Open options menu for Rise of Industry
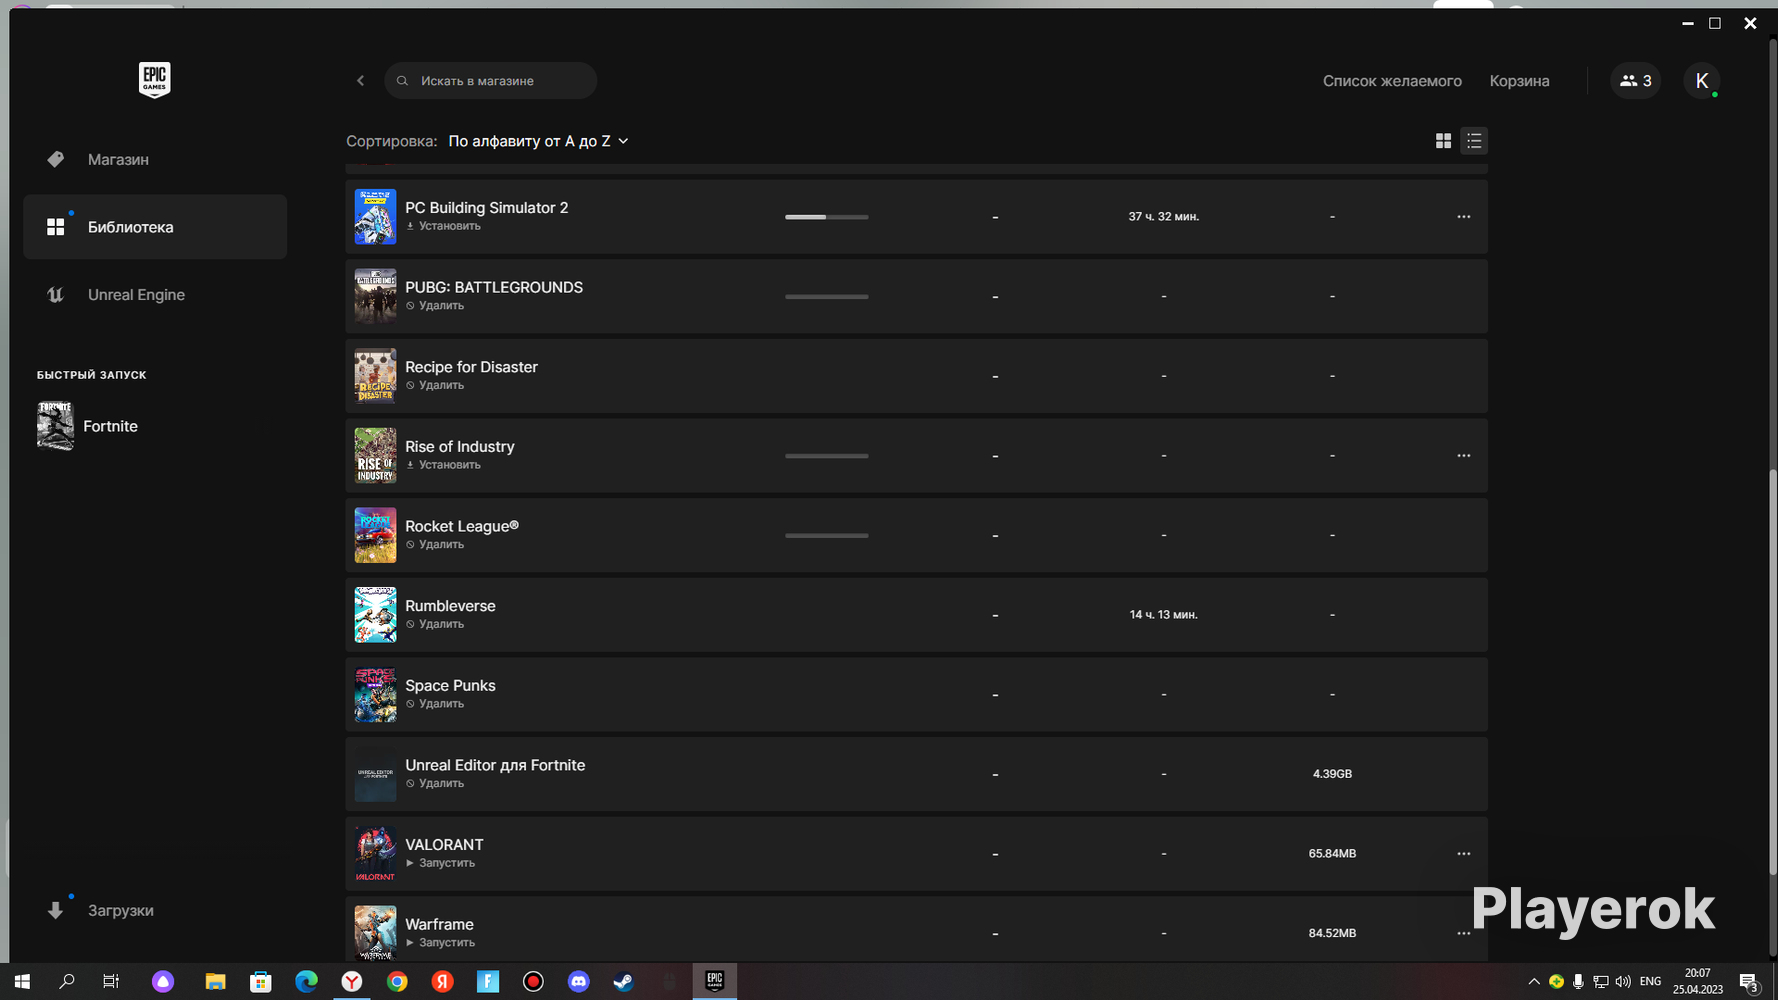The width and height of the screenshot is (1778, 1000). (x=1463, y=456)
